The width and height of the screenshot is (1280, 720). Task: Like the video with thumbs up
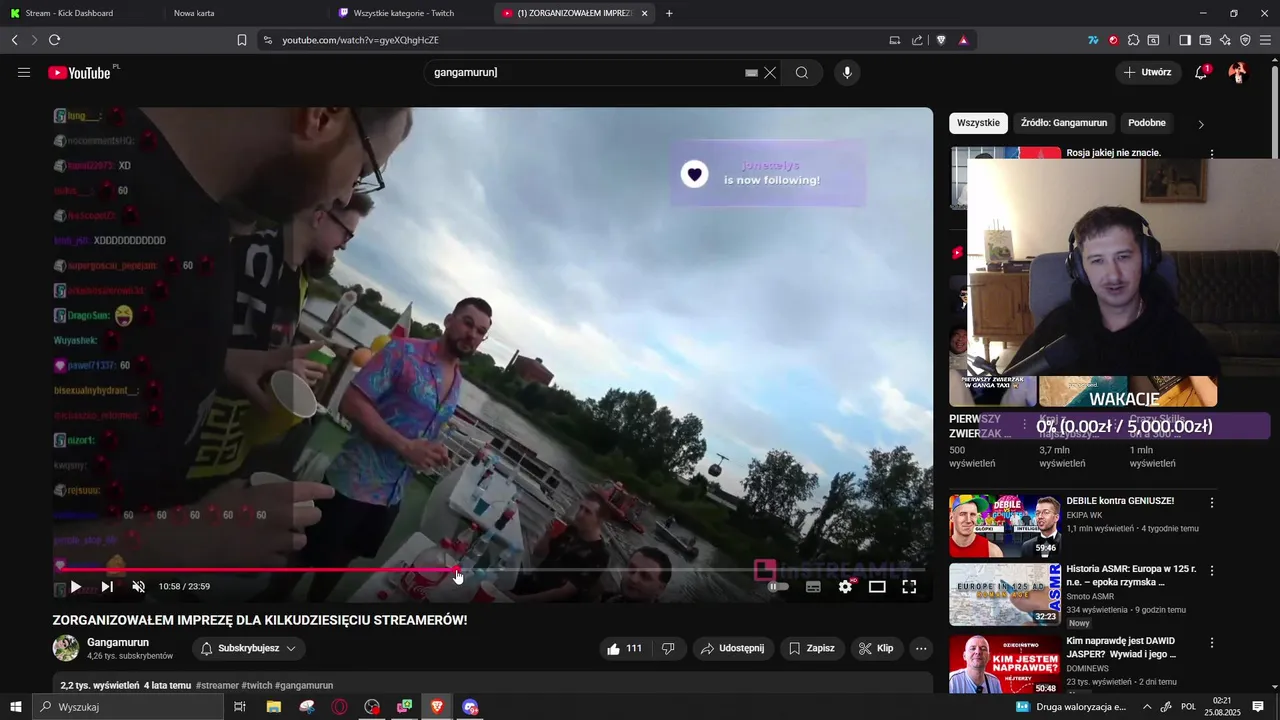pos(624,648)
